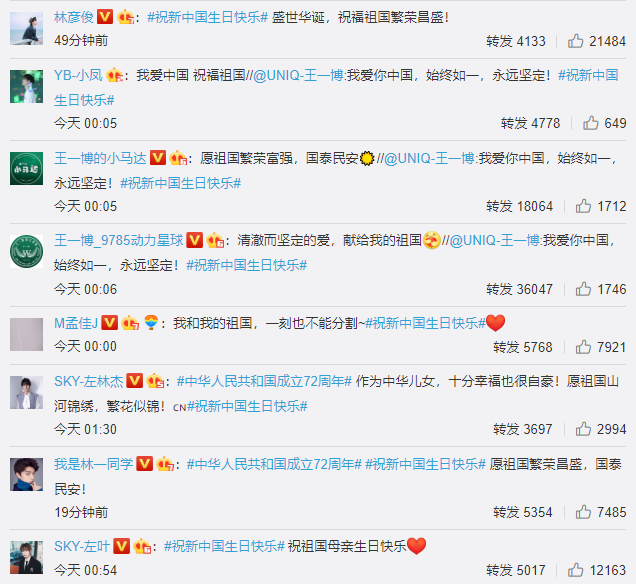Open 林彦俊's profile avatar
The image size is (636, 584).
(x=26, y=28)
